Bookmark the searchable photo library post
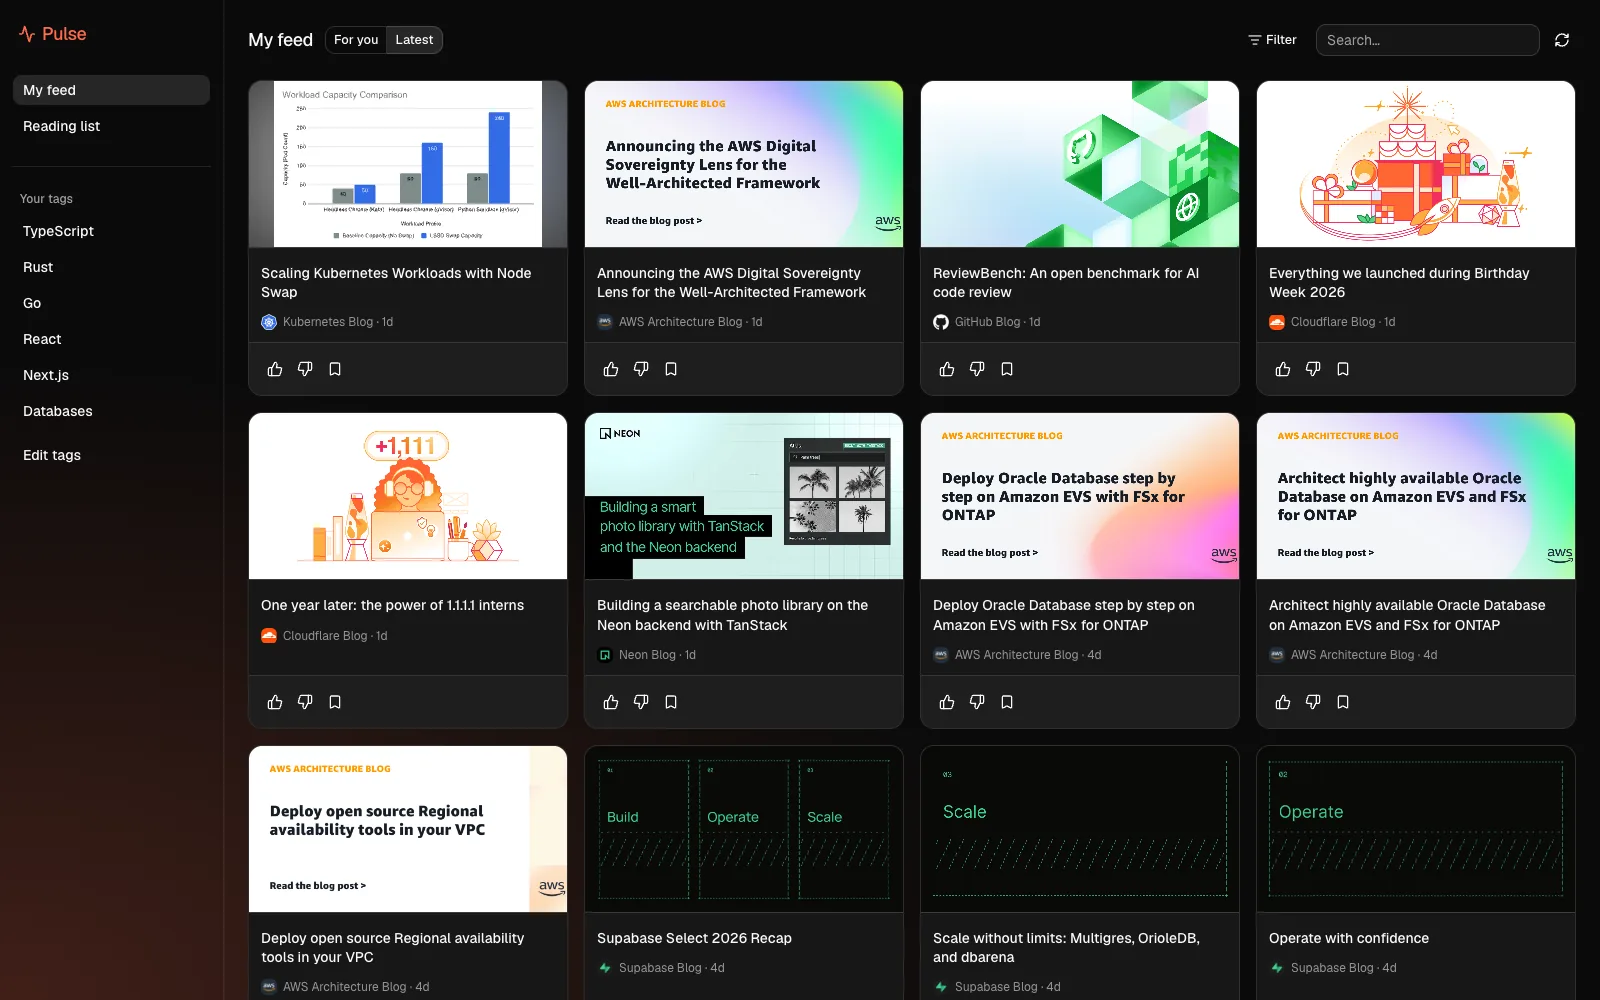1600x1000 pixels. (671, 702)
